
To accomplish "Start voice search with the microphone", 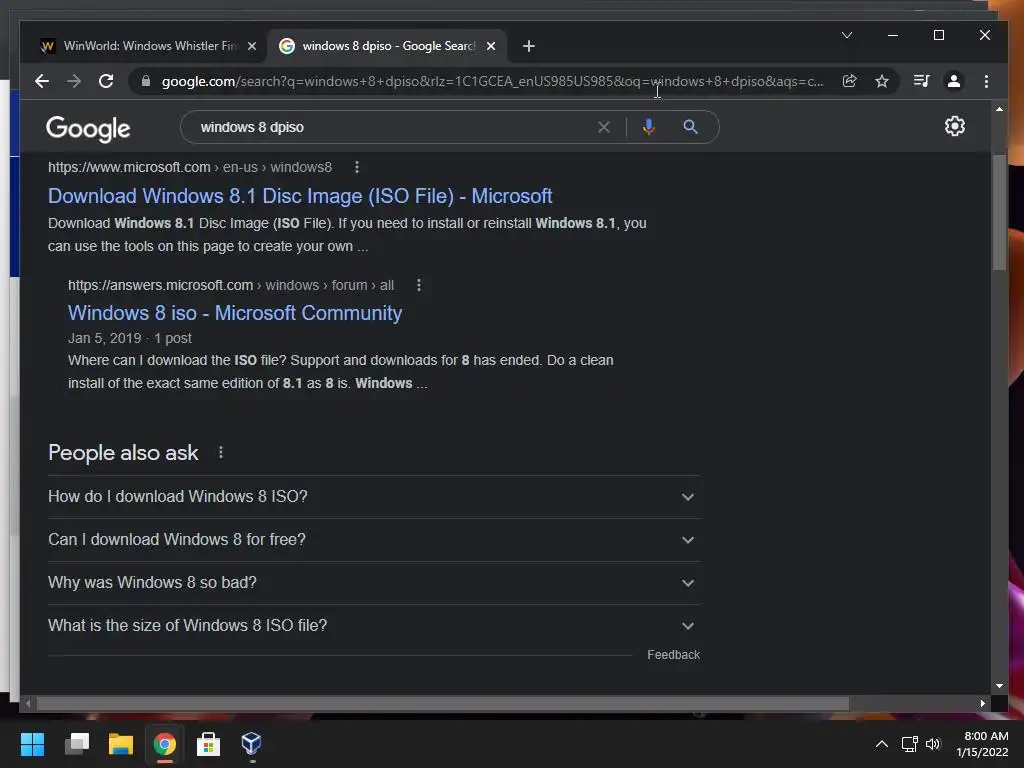I will point(648,127).
